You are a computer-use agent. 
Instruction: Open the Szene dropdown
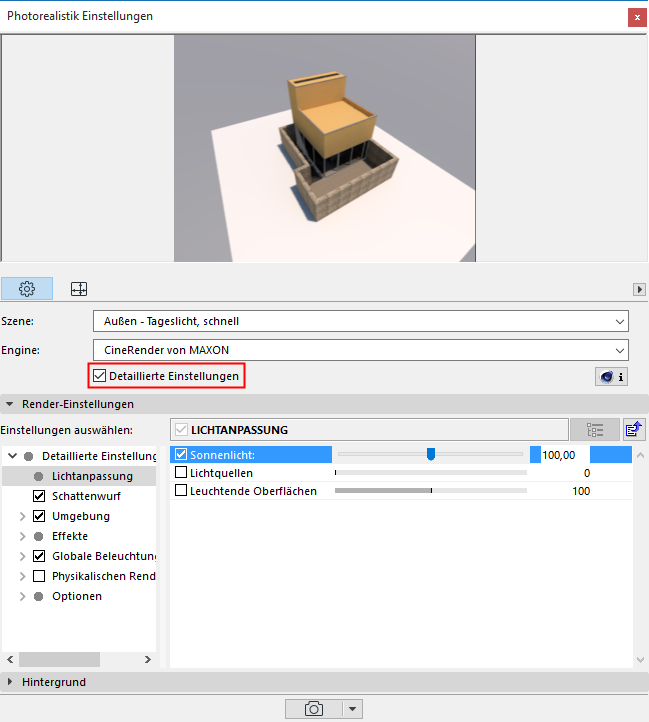tap(361, 321)
